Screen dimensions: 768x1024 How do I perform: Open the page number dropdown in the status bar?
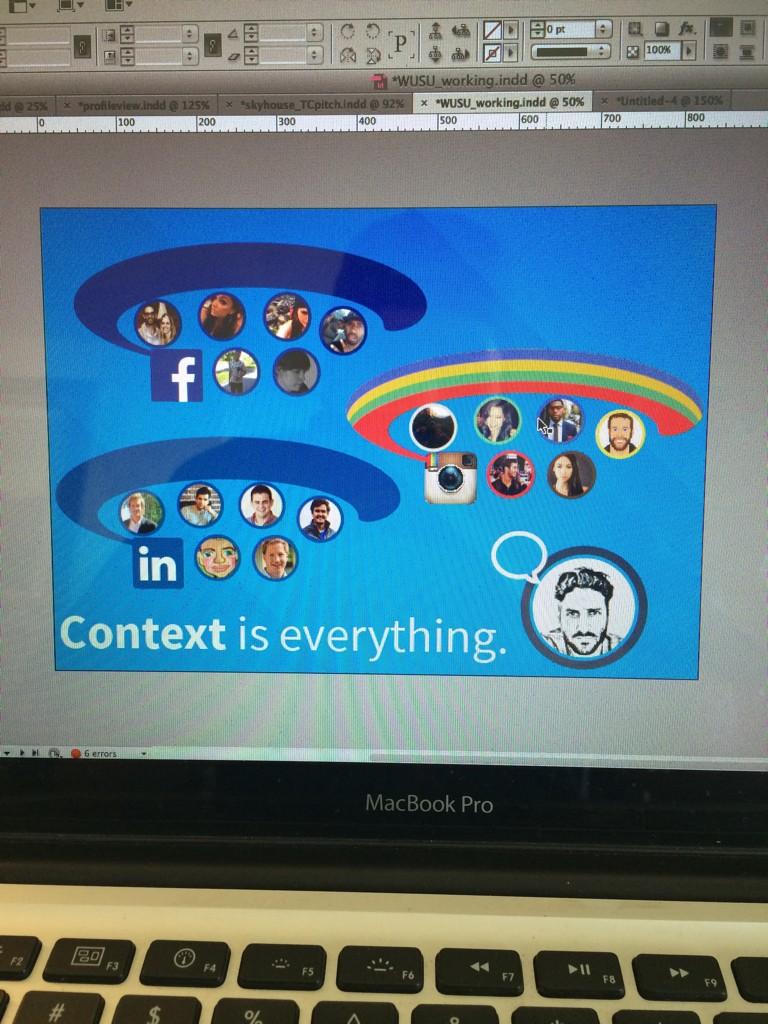(7, 753)
